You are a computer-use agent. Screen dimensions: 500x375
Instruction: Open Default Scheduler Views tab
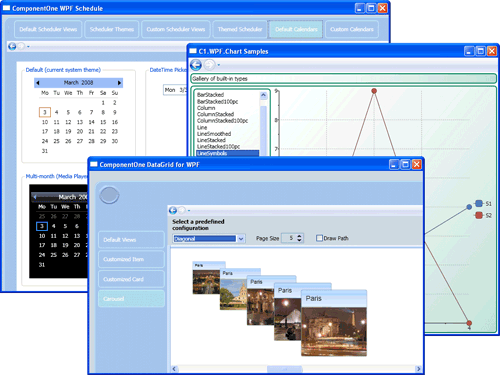[x=48, y=29]
